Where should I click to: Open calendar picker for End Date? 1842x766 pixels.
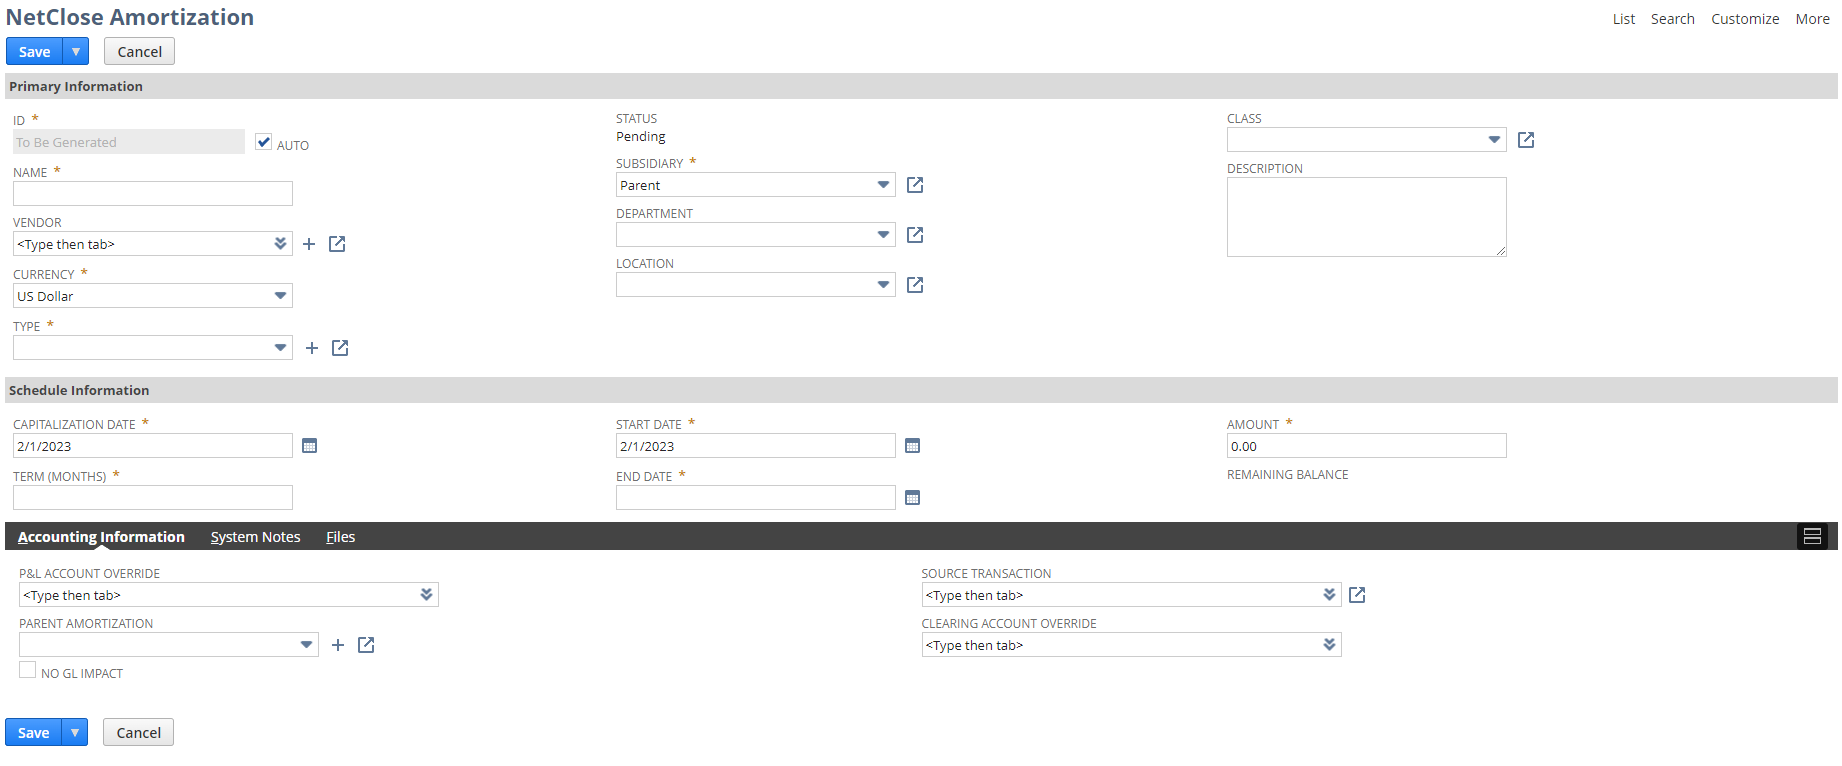912,498
